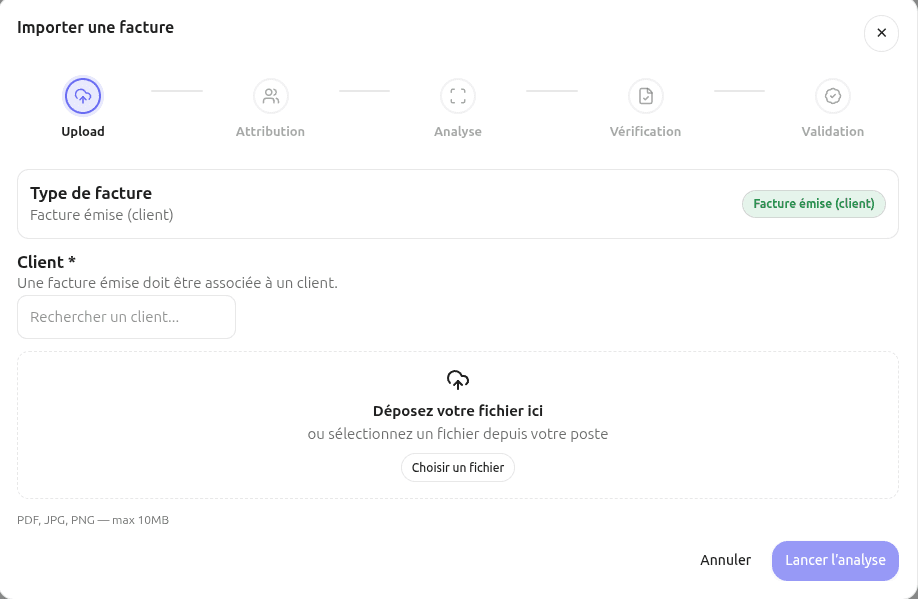Click the Type de facture card
Image resolution: width=918 pixels, height=599 pixels.
click(458, 203)
